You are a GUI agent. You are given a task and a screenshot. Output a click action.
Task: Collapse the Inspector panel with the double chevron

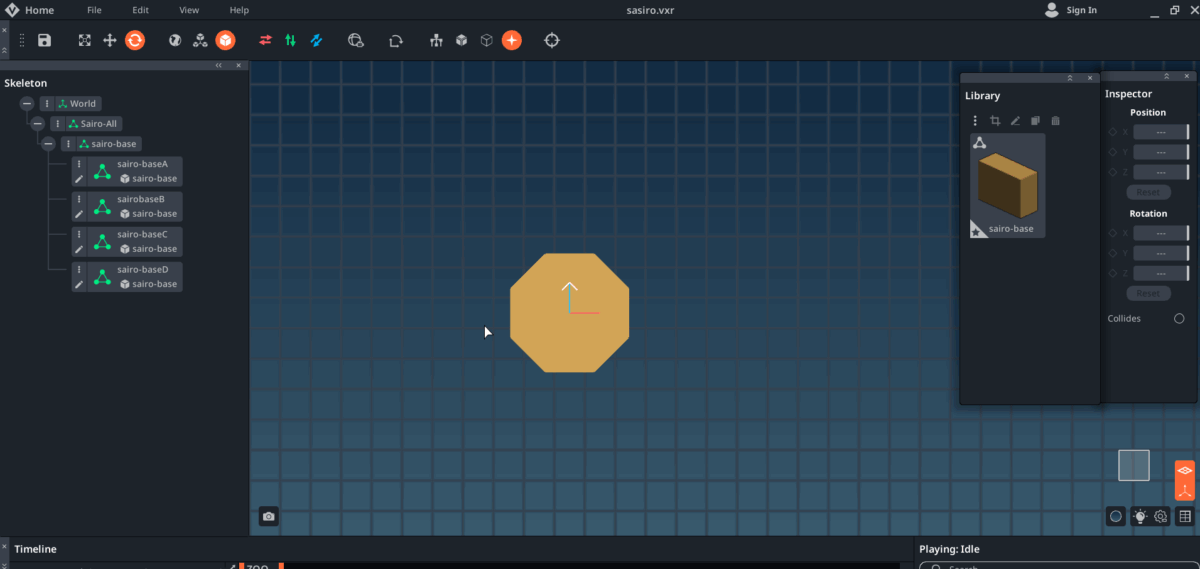click(x=1166, y=76)
